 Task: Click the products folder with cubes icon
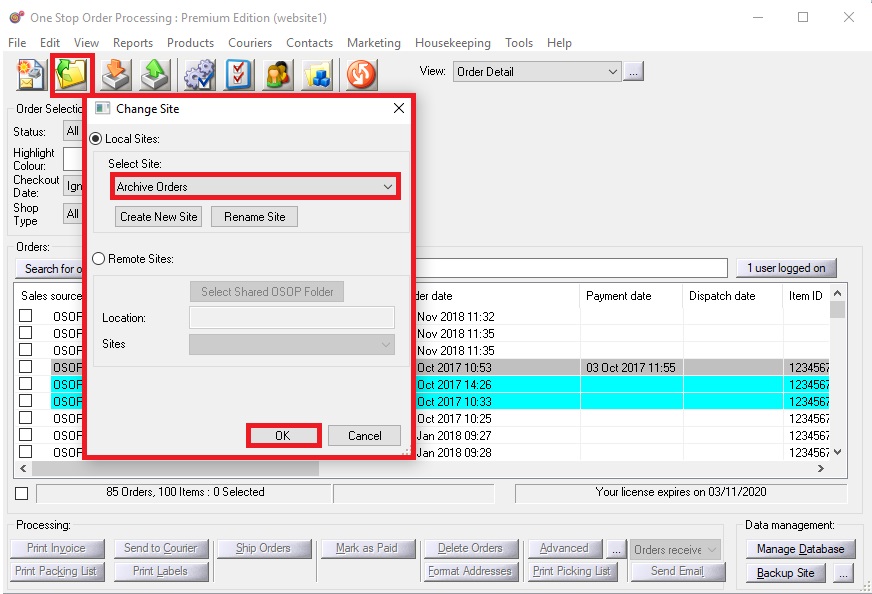click(317, 74)
